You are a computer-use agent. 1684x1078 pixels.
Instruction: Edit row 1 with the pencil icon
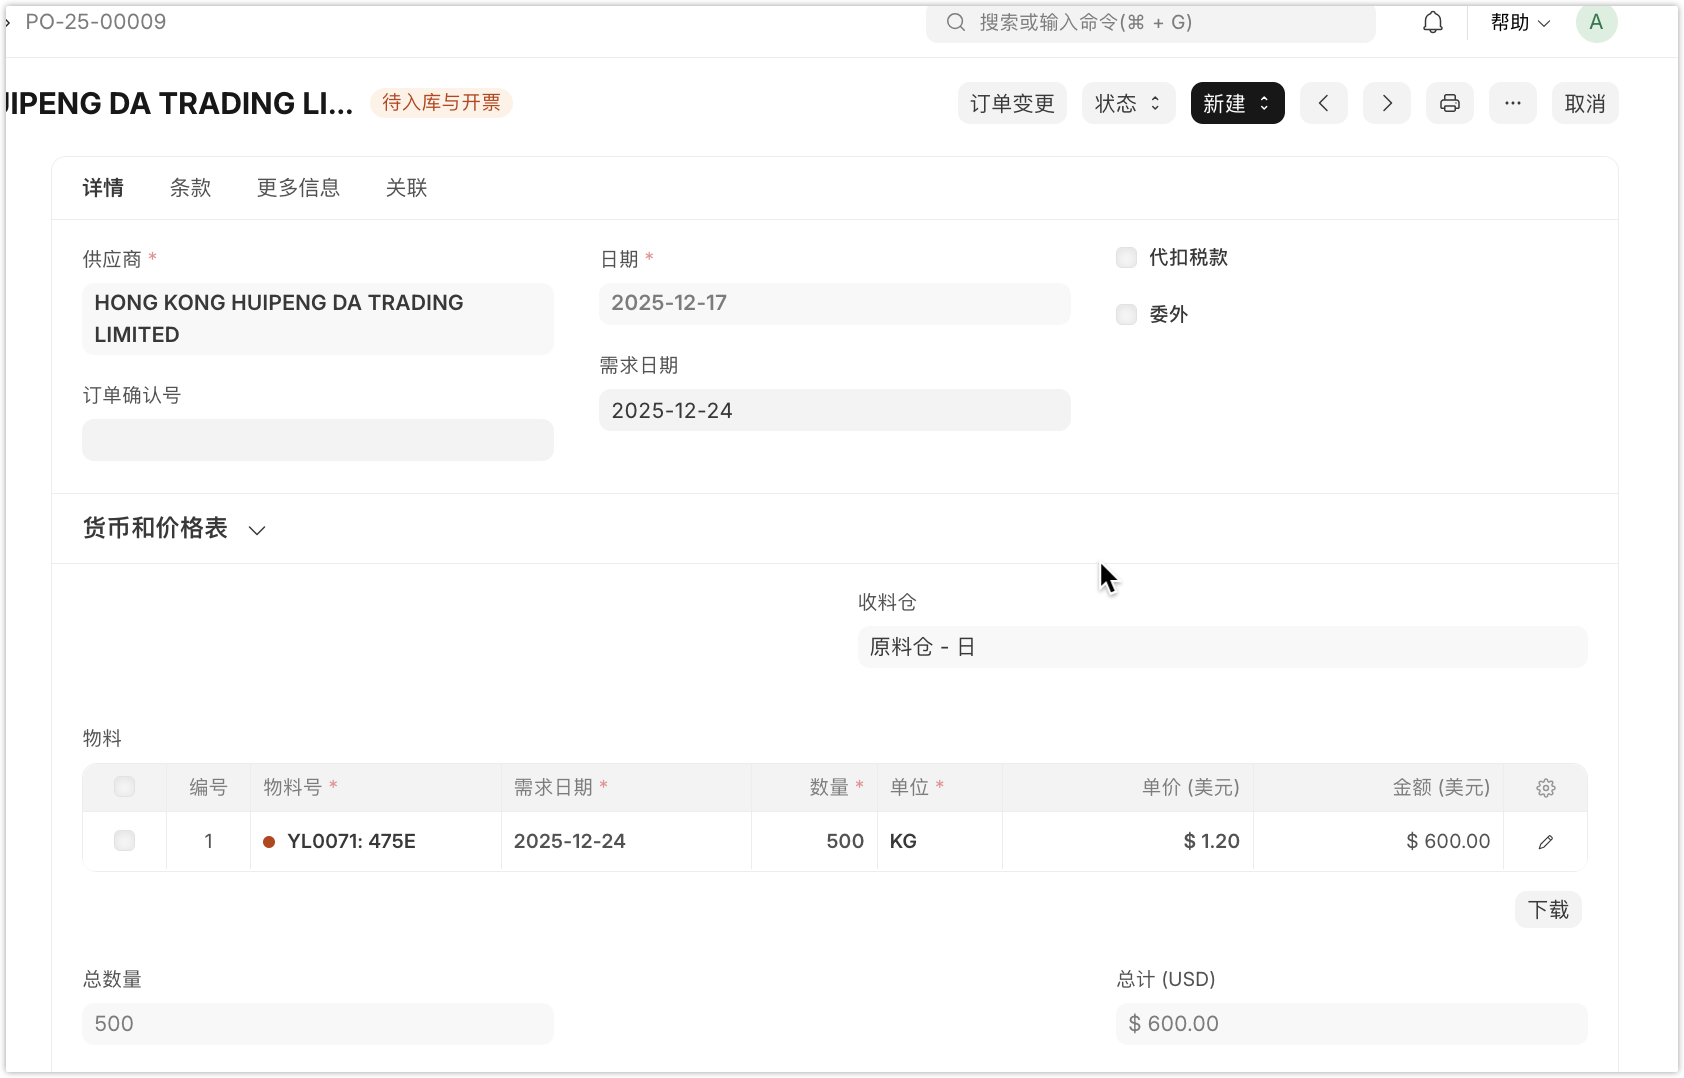tap(1545, 842)
